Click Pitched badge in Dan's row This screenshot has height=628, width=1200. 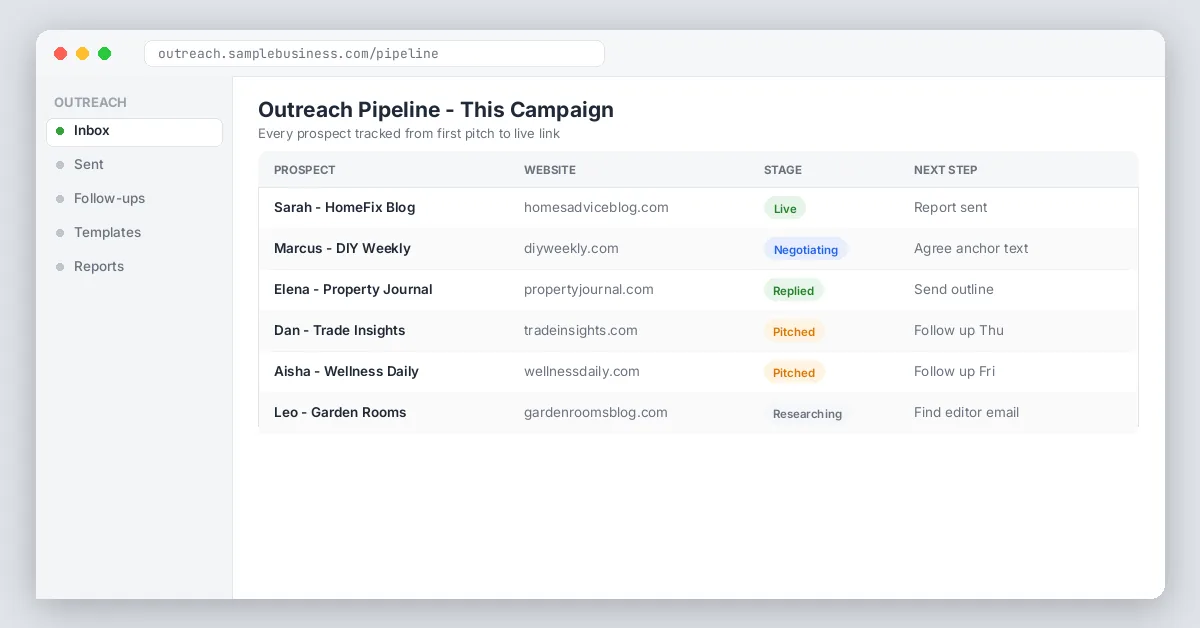tap(794, 331)
